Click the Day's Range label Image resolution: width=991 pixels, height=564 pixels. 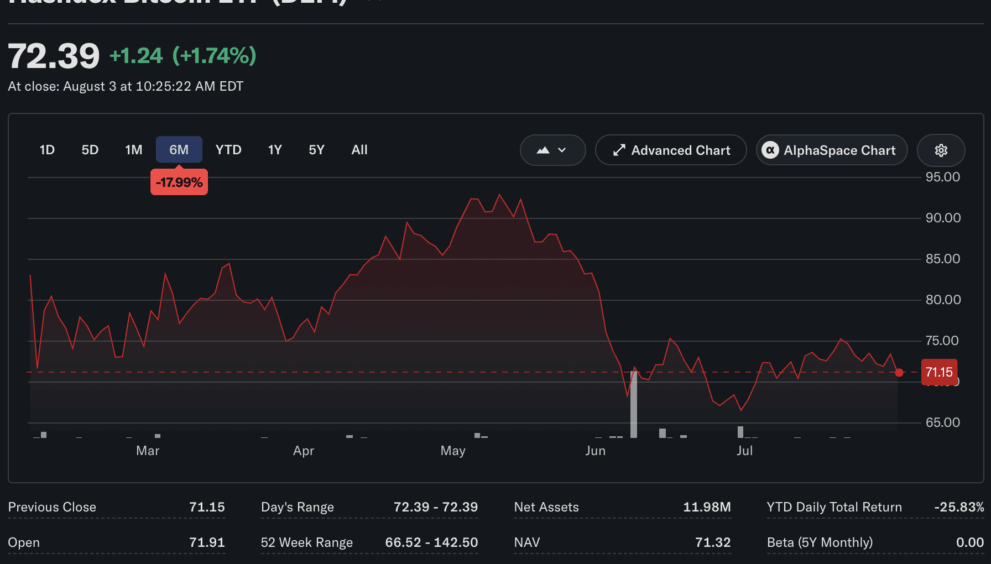[x=297, y=507]
